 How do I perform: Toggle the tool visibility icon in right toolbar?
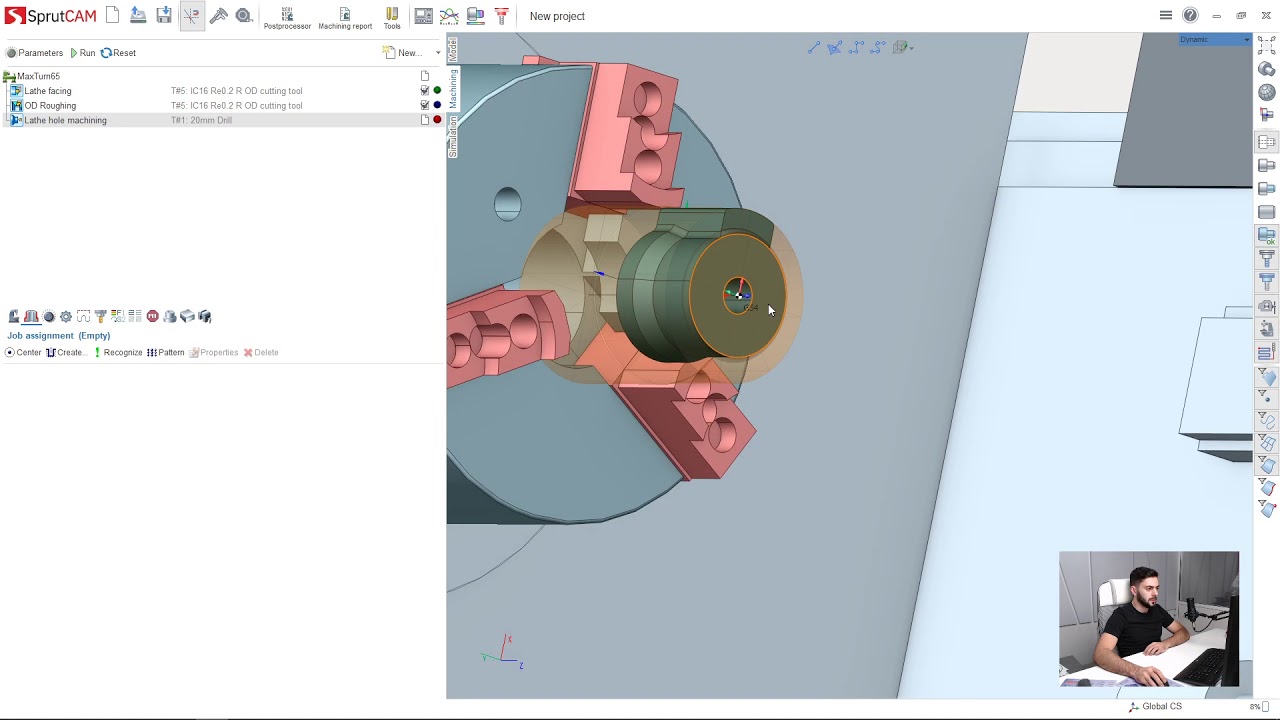tap(1266, 259)
